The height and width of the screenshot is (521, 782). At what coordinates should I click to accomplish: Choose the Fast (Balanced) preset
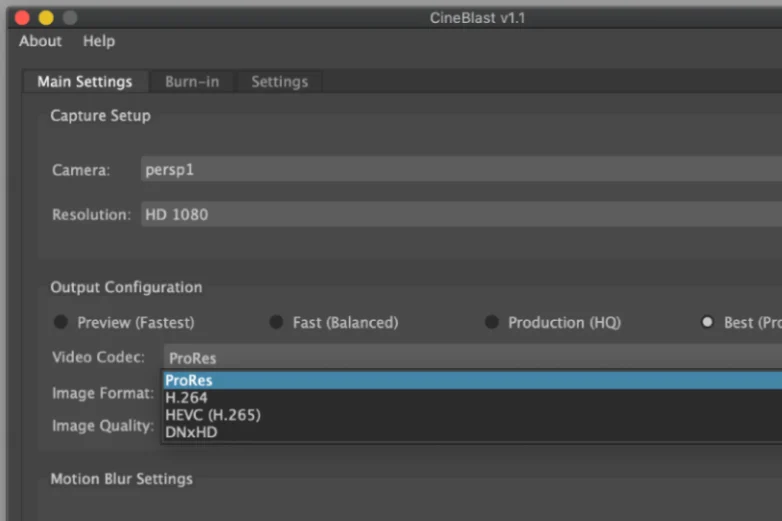pyautogui.click(x=277, y=323)
